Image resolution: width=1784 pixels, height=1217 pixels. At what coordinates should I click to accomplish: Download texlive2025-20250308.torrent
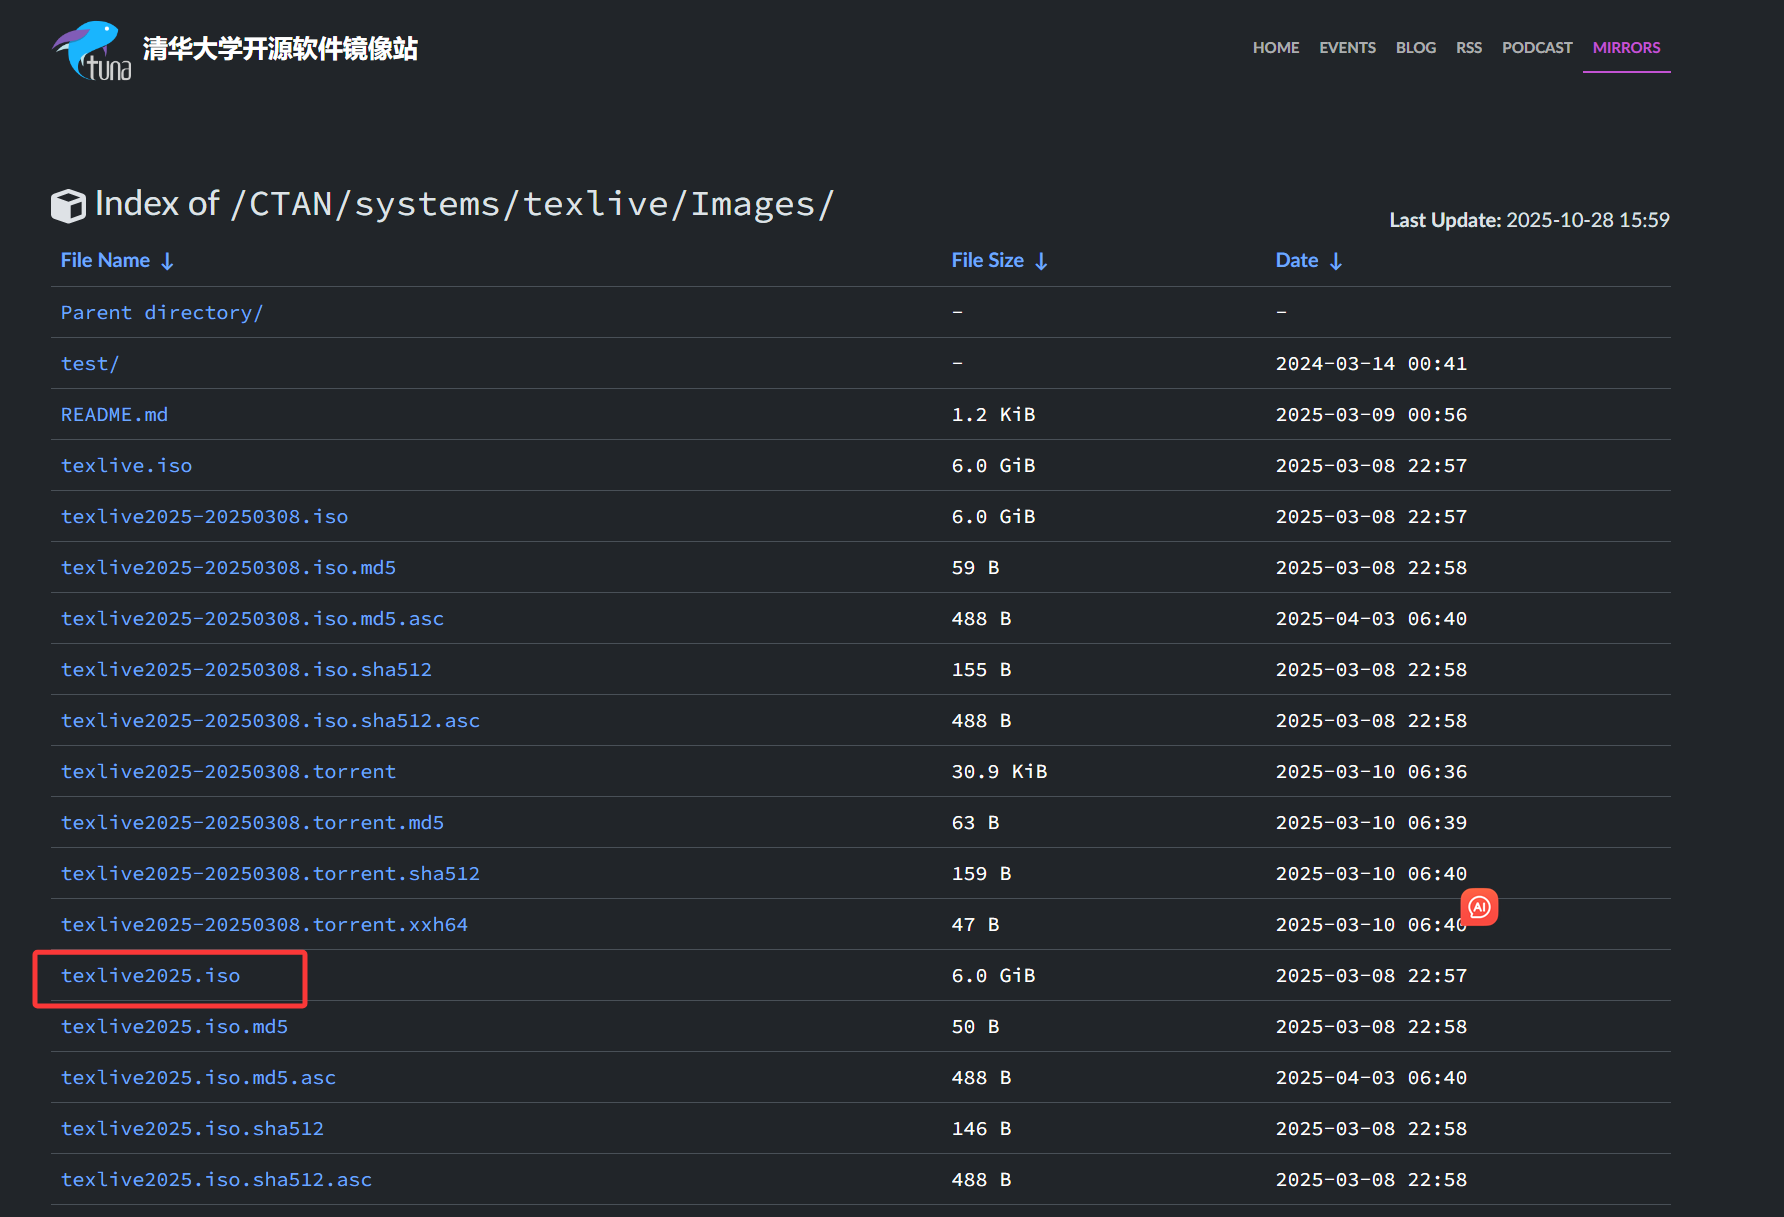[228, 772]
